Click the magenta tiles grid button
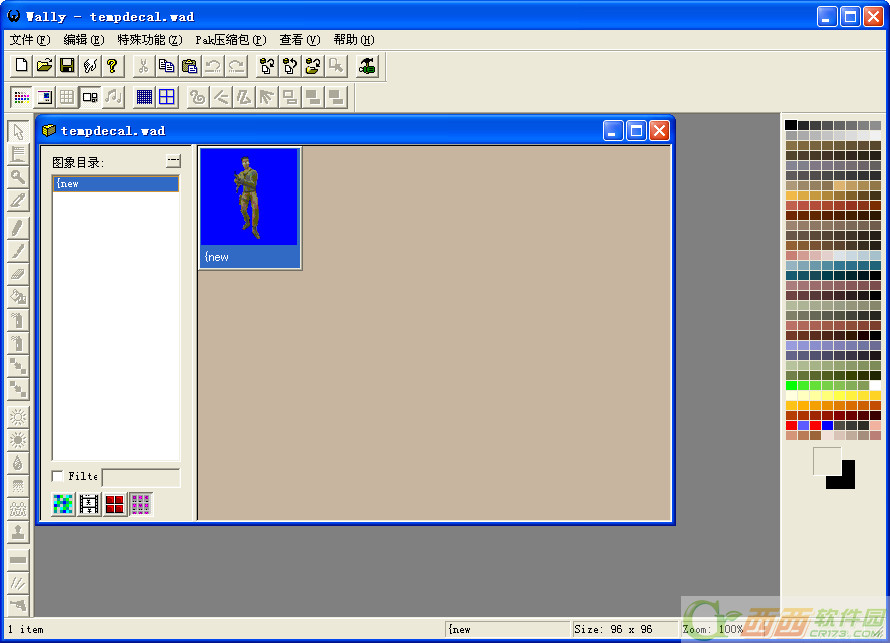 click(x=141, y=504)
